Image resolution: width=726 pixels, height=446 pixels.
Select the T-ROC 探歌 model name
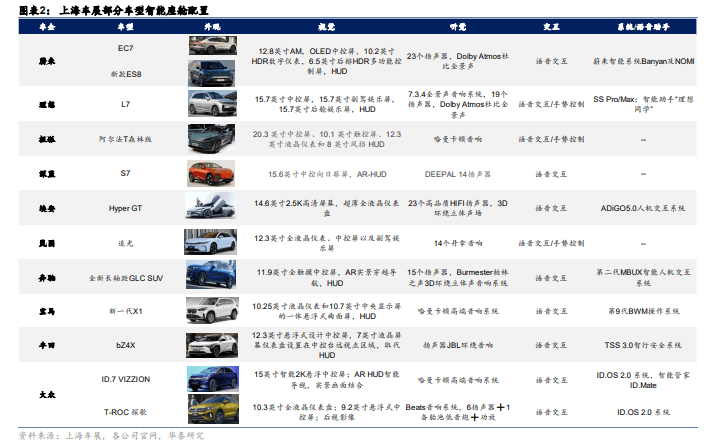[125, 412]
